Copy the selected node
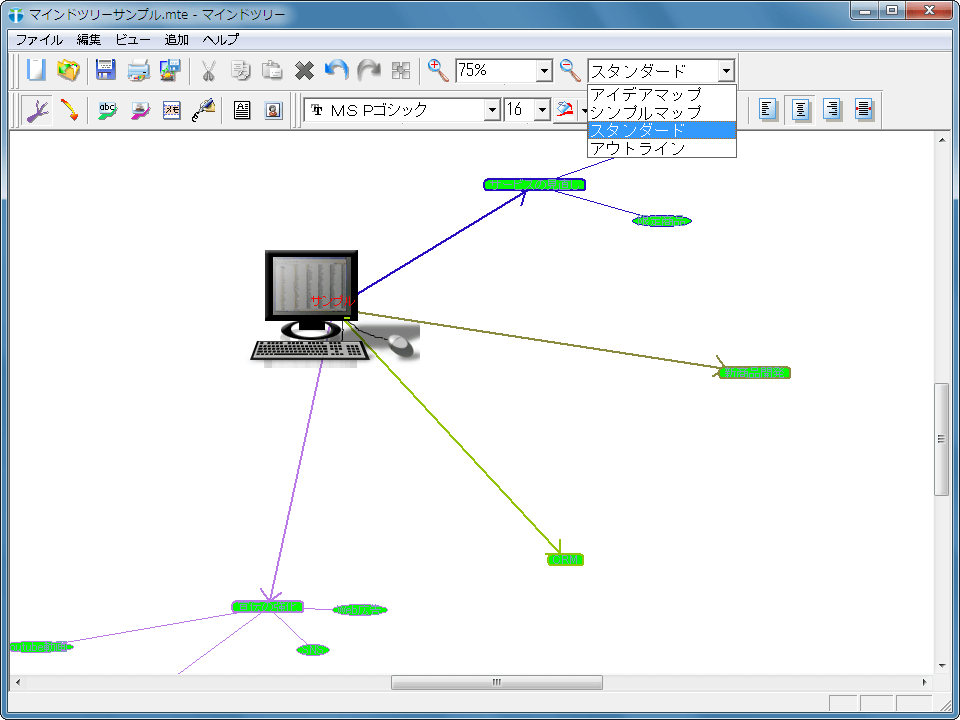 (241, 70)
